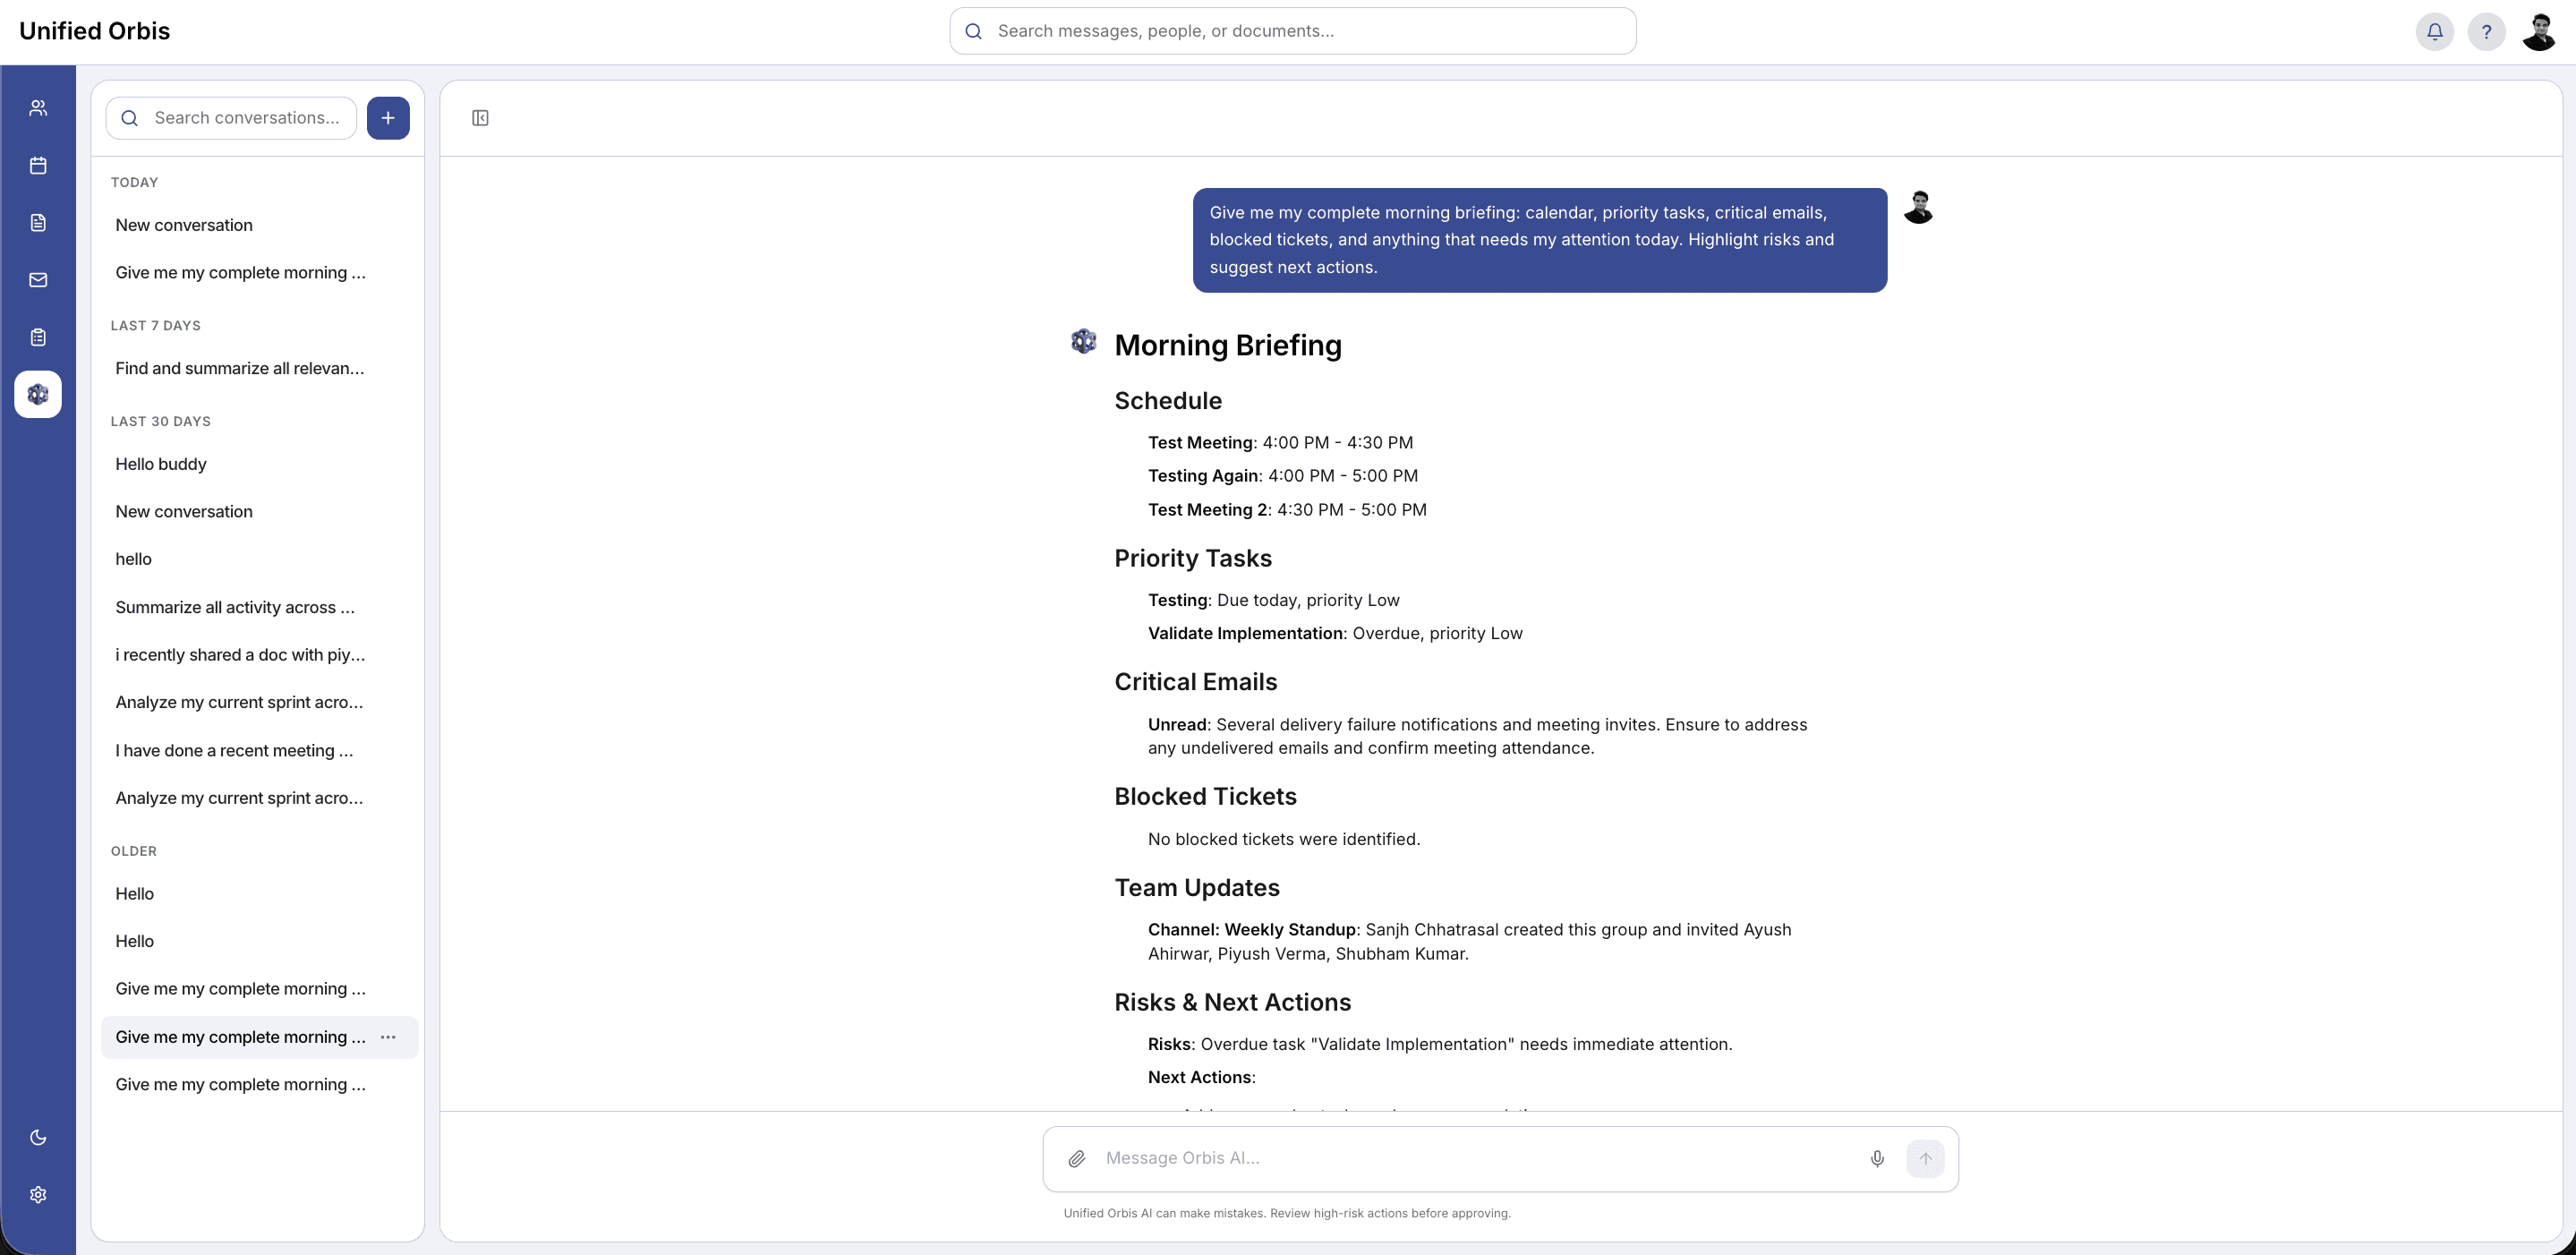
Task: Open settings via the gear icon
Action: click(38, 1194)
